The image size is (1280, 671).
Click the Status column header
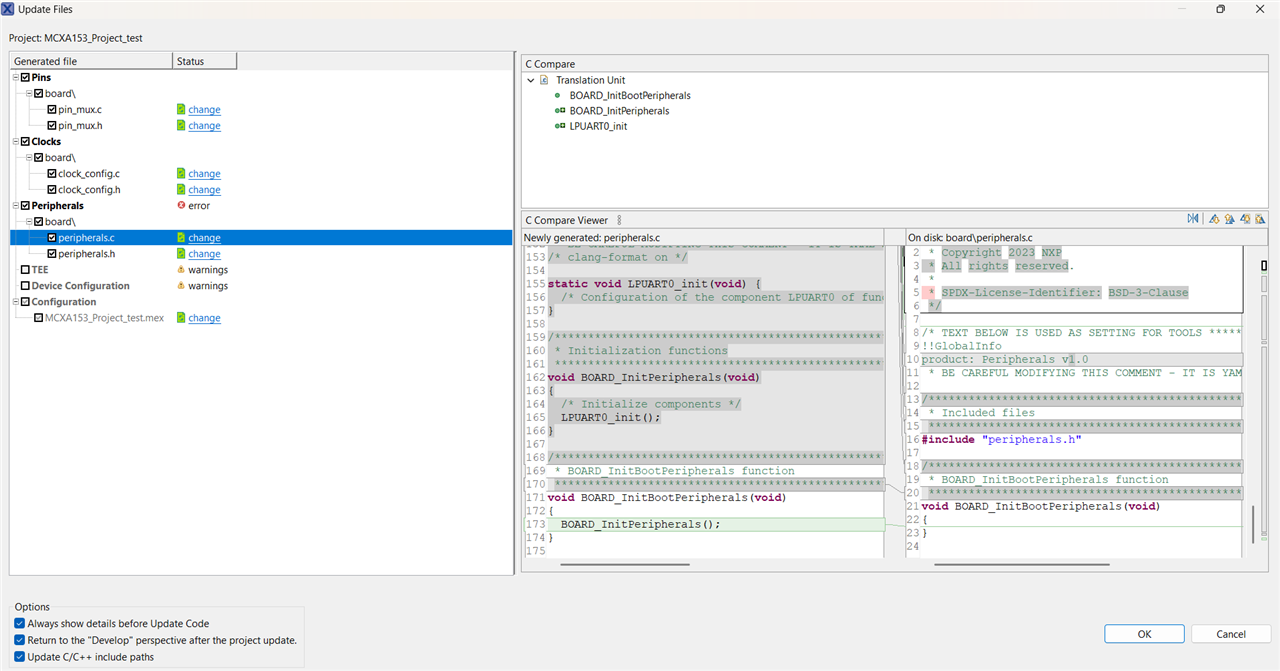click(x=204, y=61)
